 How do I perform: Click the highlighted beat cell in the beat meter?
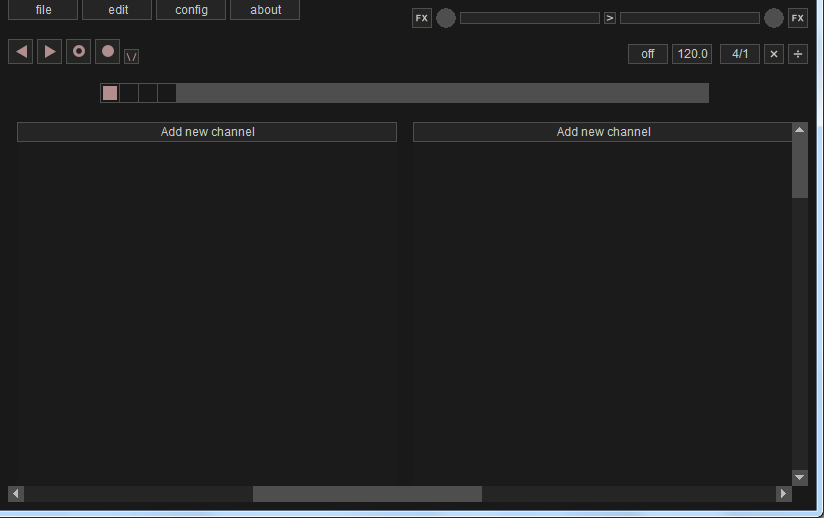pyautogui.click(x=110, y=93)
